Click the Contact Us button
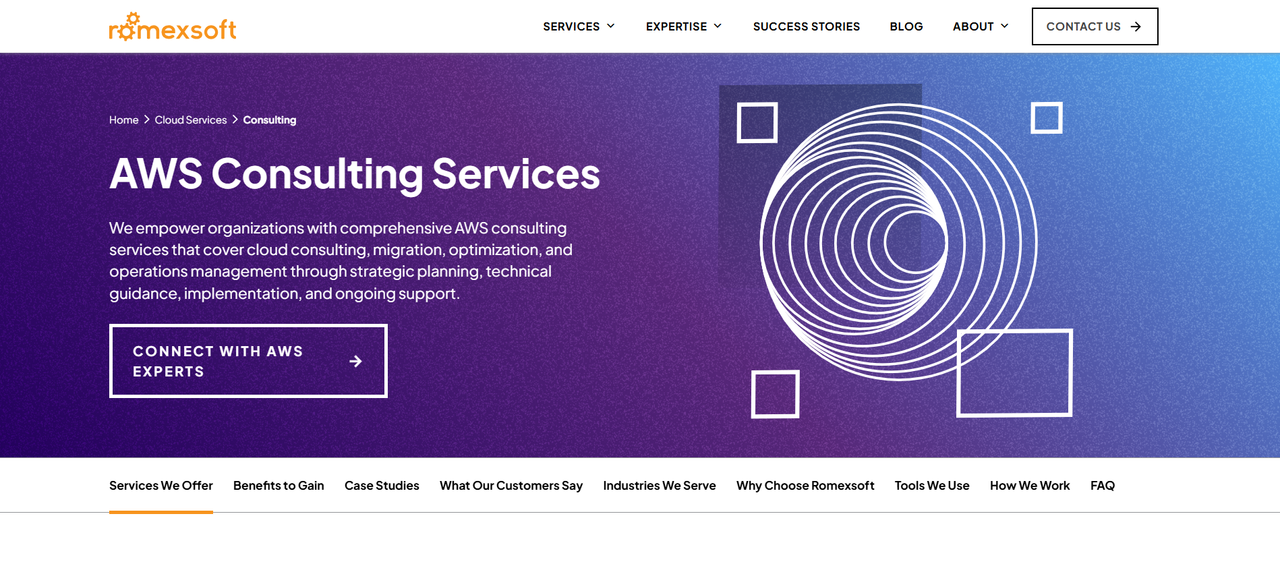Image resolution: width=1280 pixels, height=585 pixels. pos(1095,27)
